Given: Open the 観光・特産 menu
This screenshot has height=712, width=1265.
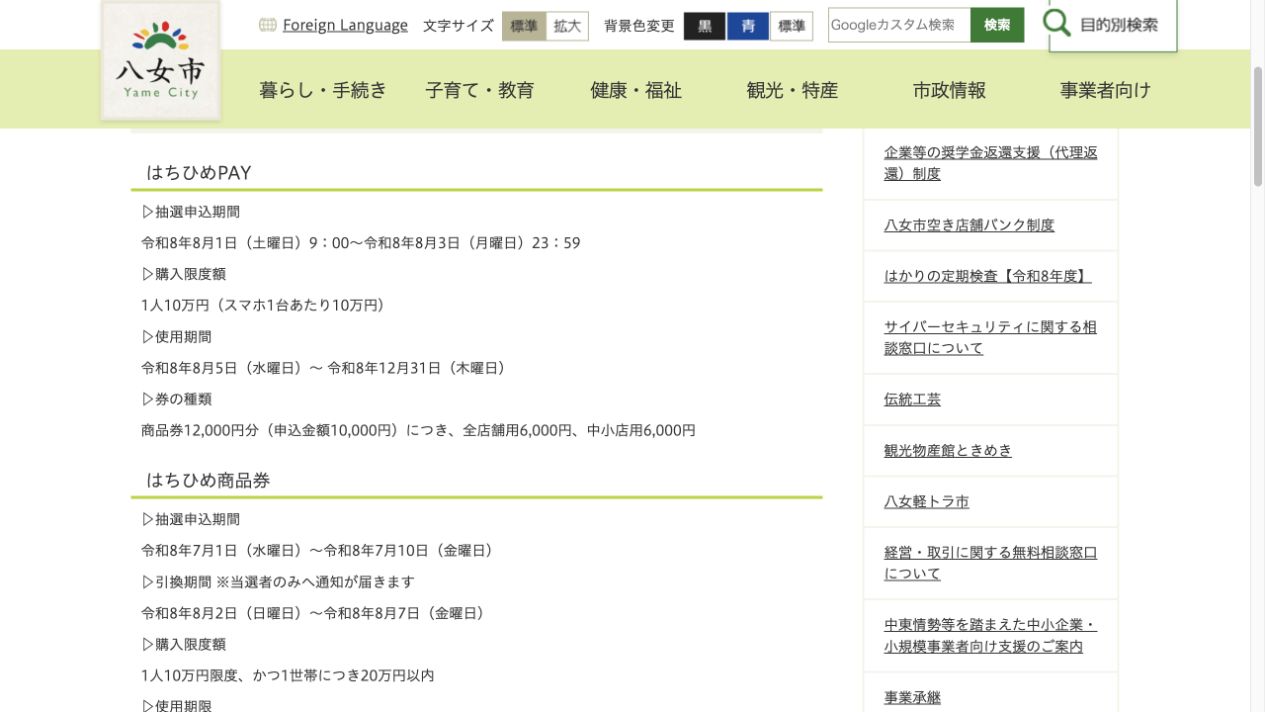Looking at the screenshot, I should pyautogui.click(x=792, y=90).
